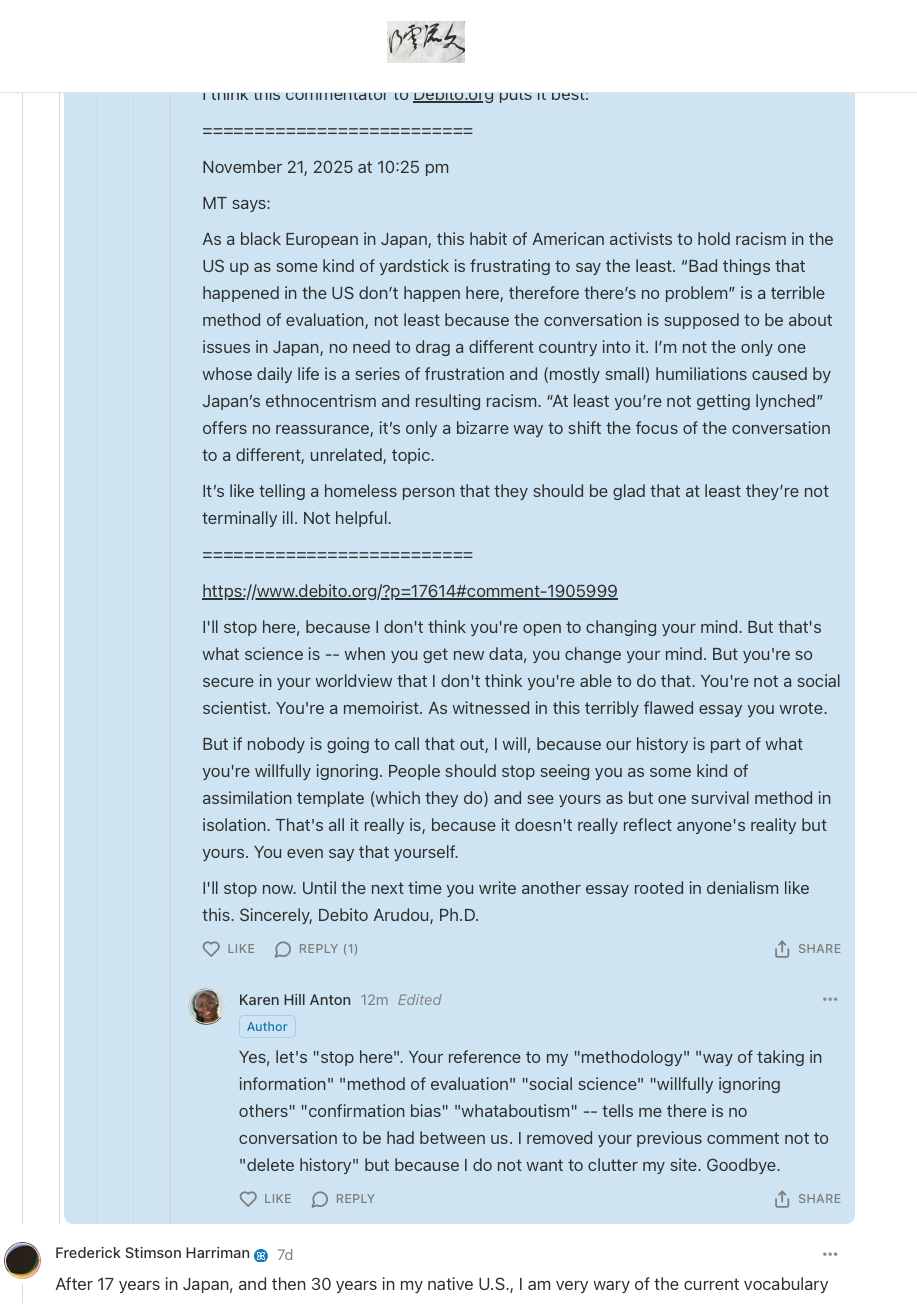917x1304 pixels.
Task: Share Karen Hill Anton's reply
Action: [x=807, y=1199]
